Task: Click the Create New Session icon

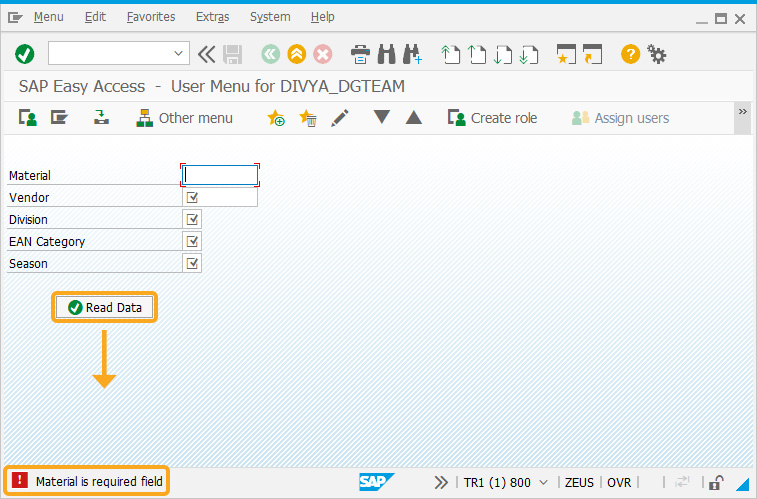Action: pos(566,54)
